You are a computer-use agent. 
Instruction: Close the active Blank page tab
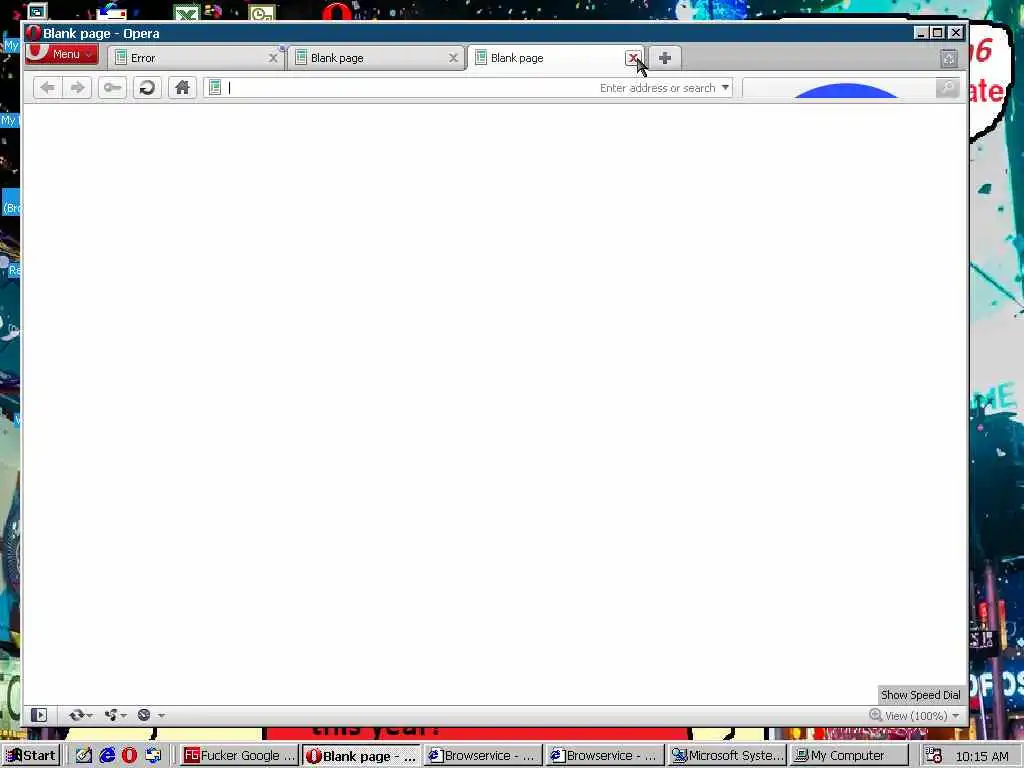633,58
